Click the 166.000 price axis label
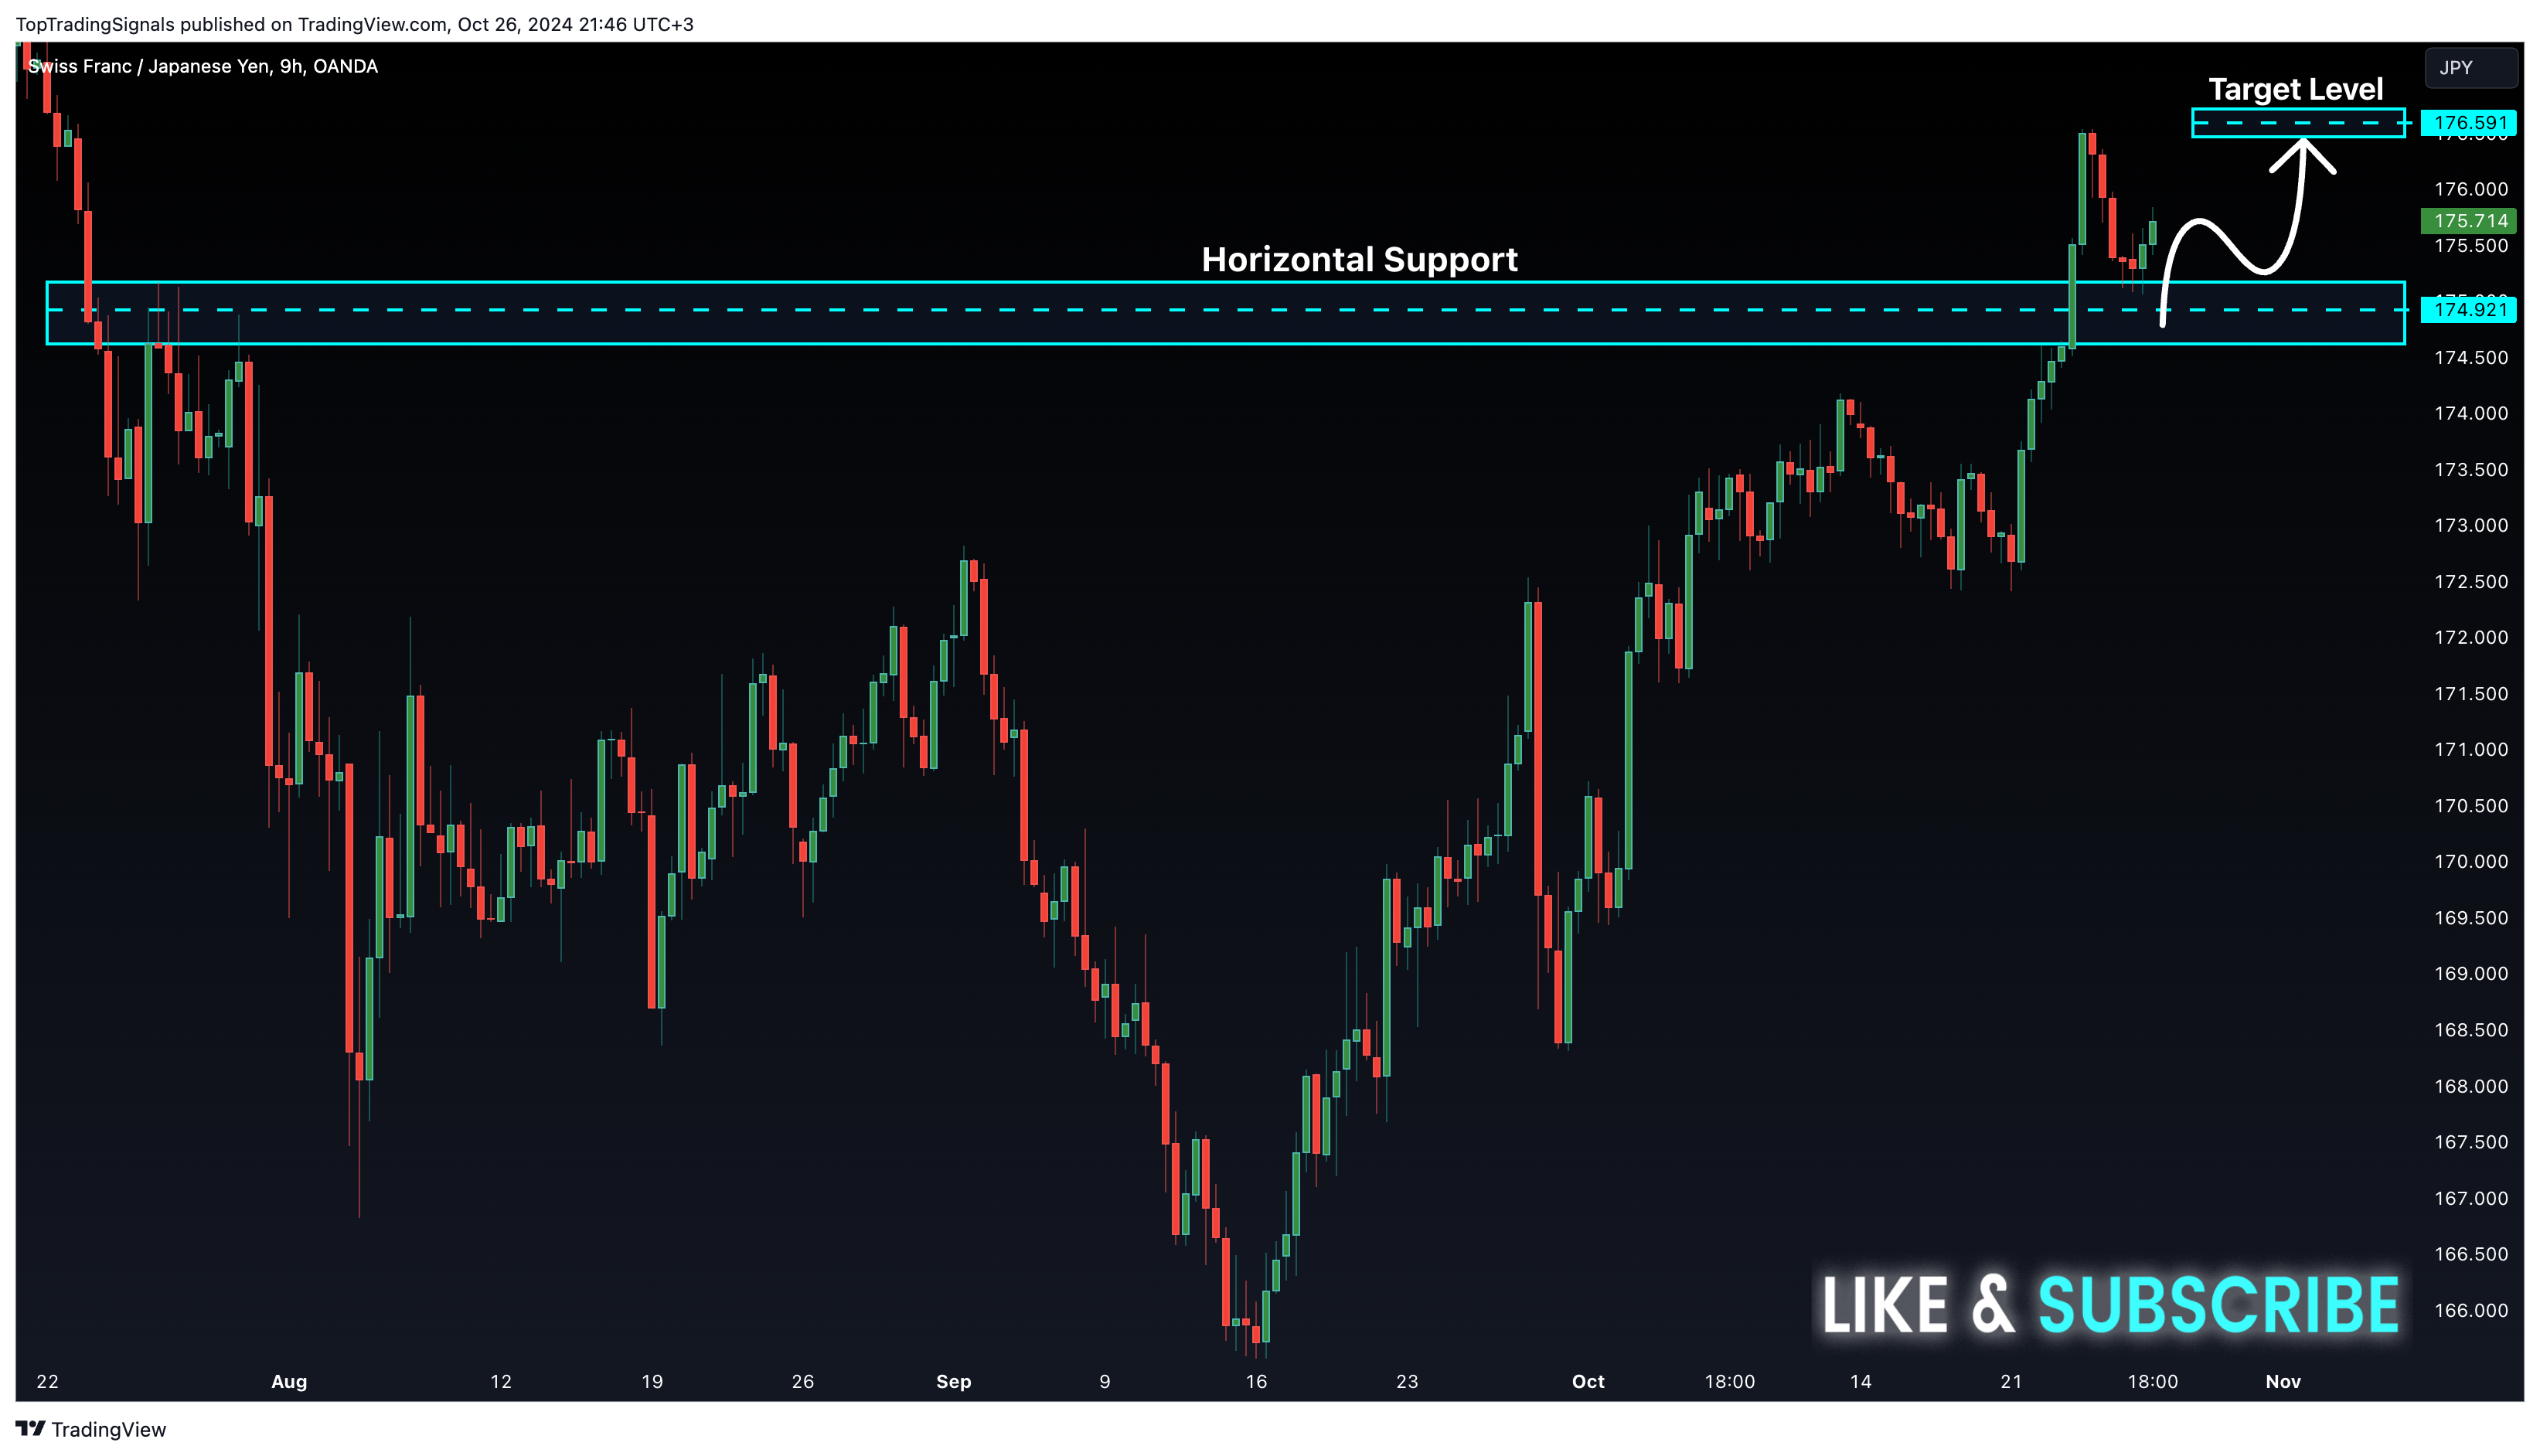 (2470, 1310)
